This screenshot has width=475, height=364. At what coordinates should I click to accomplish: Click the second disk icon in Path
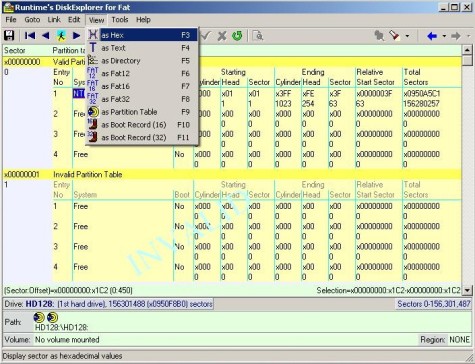coord(52,317)
